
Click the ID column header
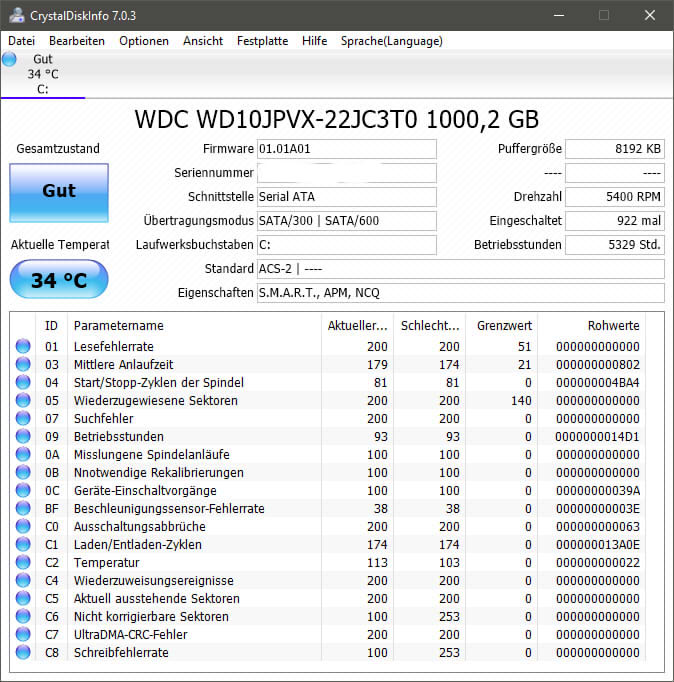51,326
